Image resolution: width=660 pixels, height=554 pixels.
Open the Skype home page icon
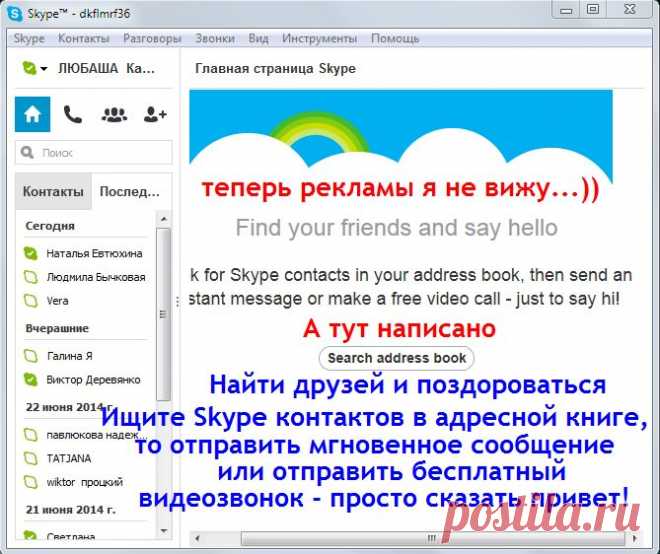pyautogui.click(x=32, y=114)
